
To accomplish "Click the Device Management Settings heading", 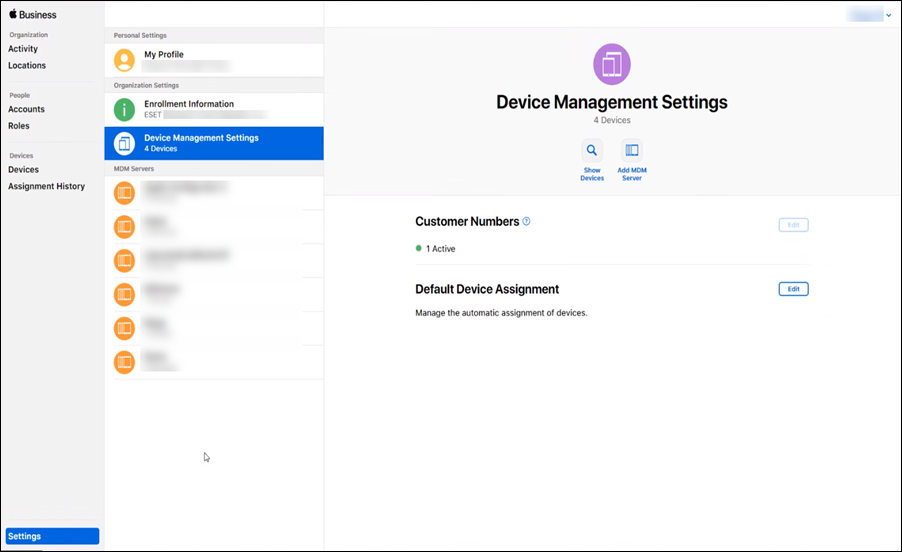I will coord(611,102).
